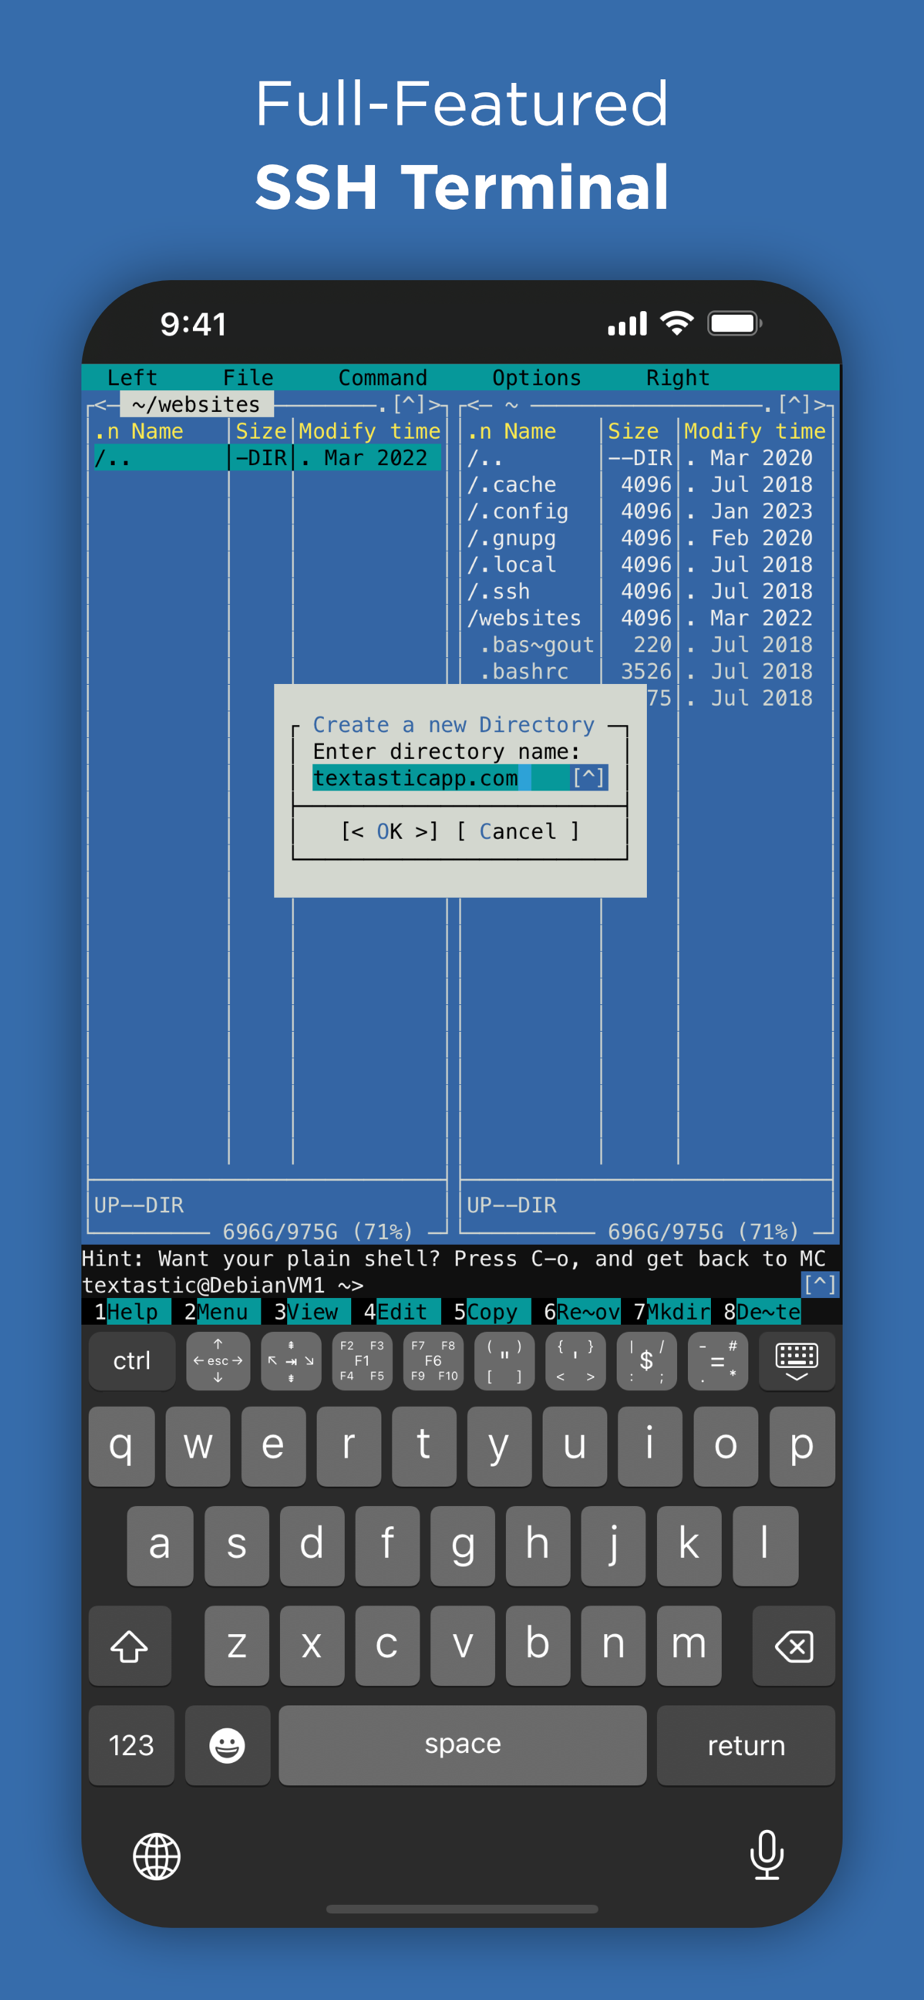Tap the quotes and brackets symbol key
Image resolution: width=924 pixels, height=2000 pixels.
(x=504, y=1361)
